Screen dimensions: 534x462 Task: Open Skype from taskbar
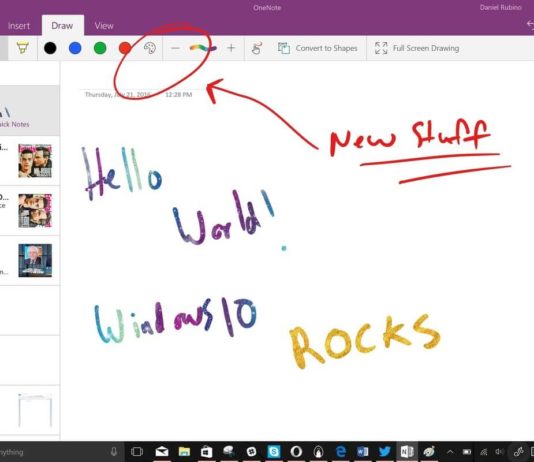pyautogui.click(x=274, y=452)
